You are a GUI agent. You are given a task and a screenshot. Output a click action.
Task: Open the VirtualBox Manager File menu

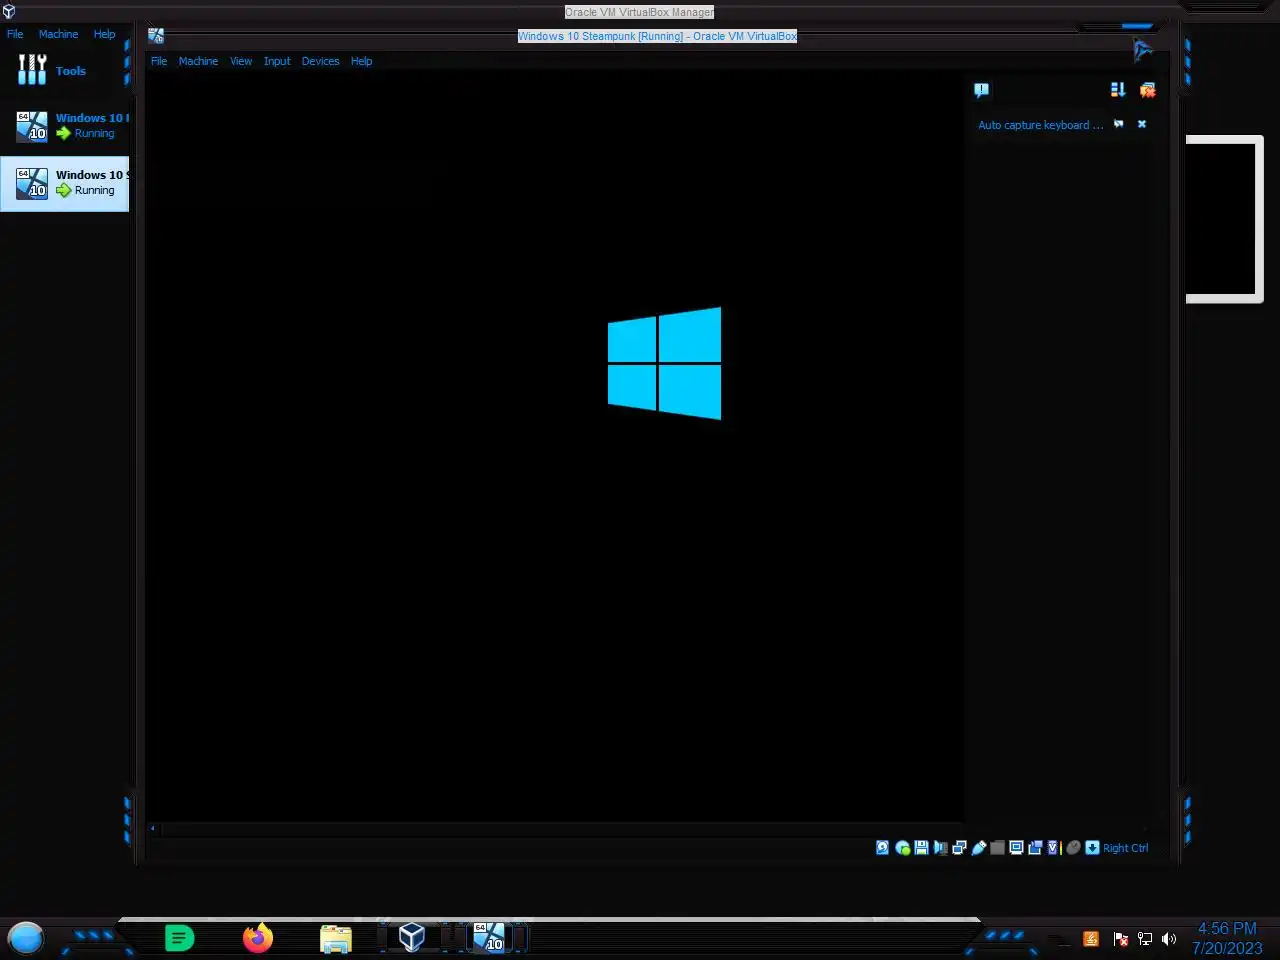pyautogui.click(x=15, y=34)
